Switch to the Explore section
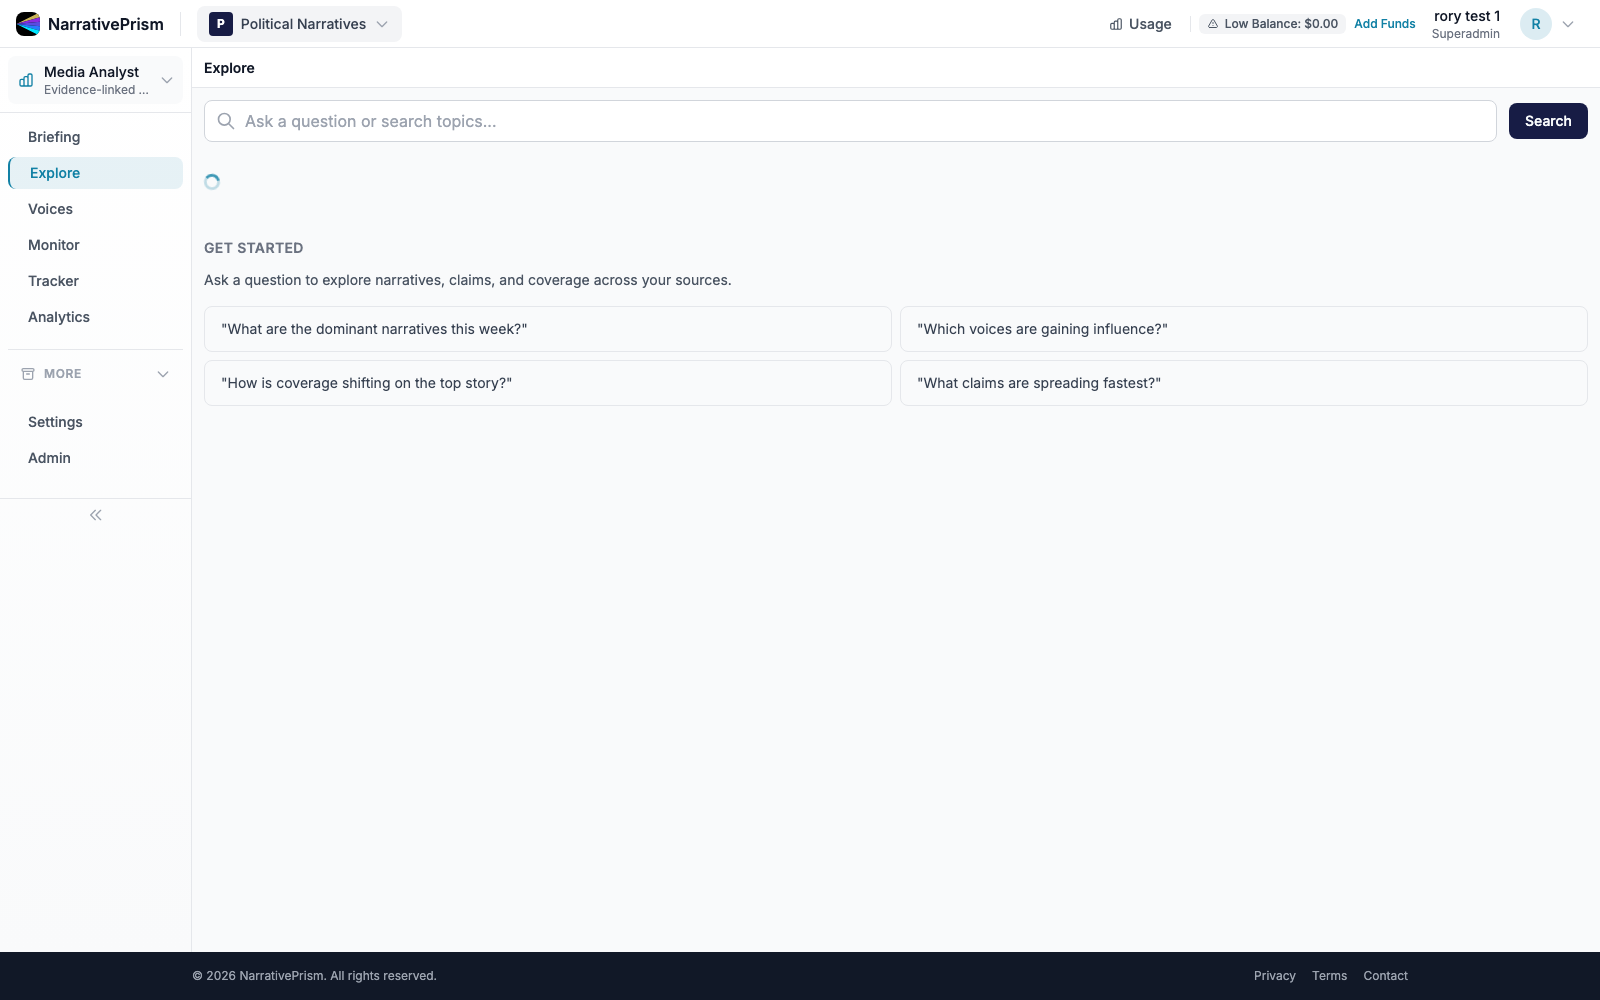This screenshot has width=1600, height=1000. [x=54, y=172]
